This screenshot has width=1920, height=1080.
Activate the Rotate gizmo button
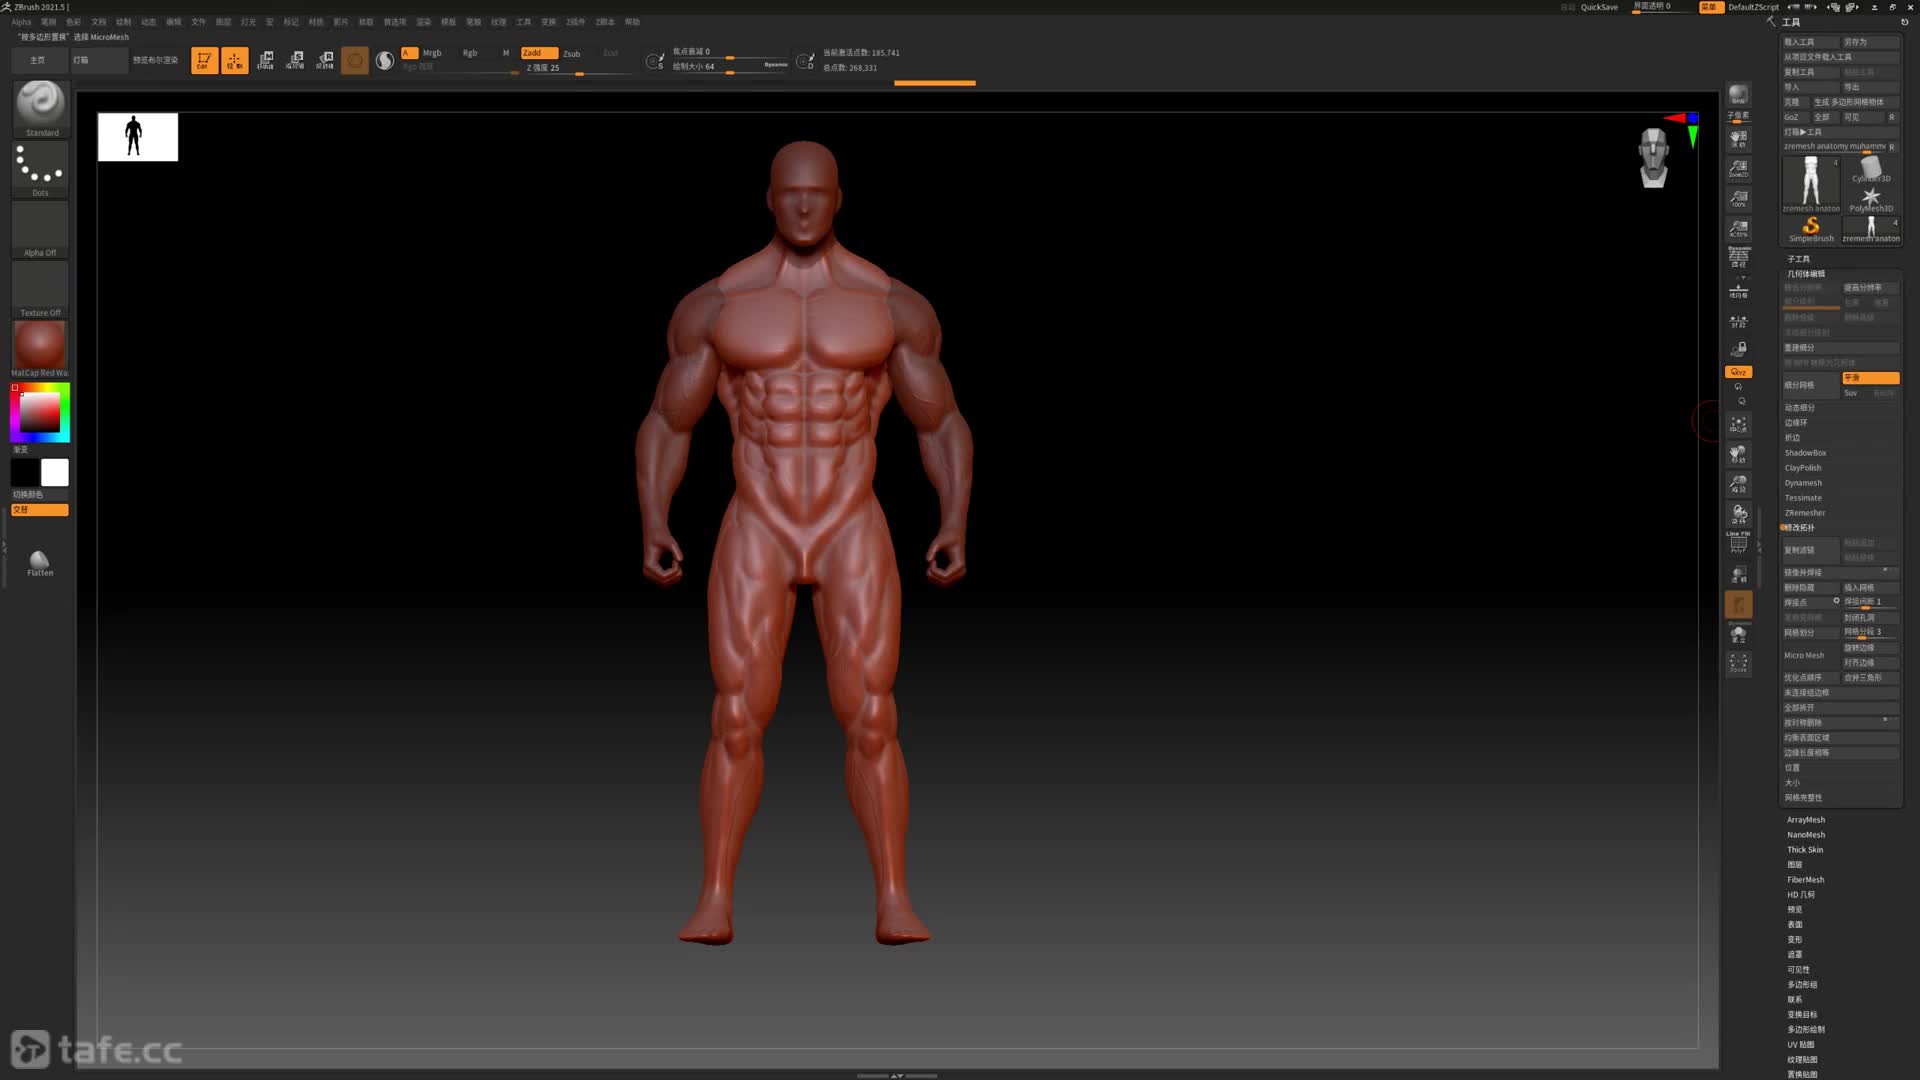(325, 60)
